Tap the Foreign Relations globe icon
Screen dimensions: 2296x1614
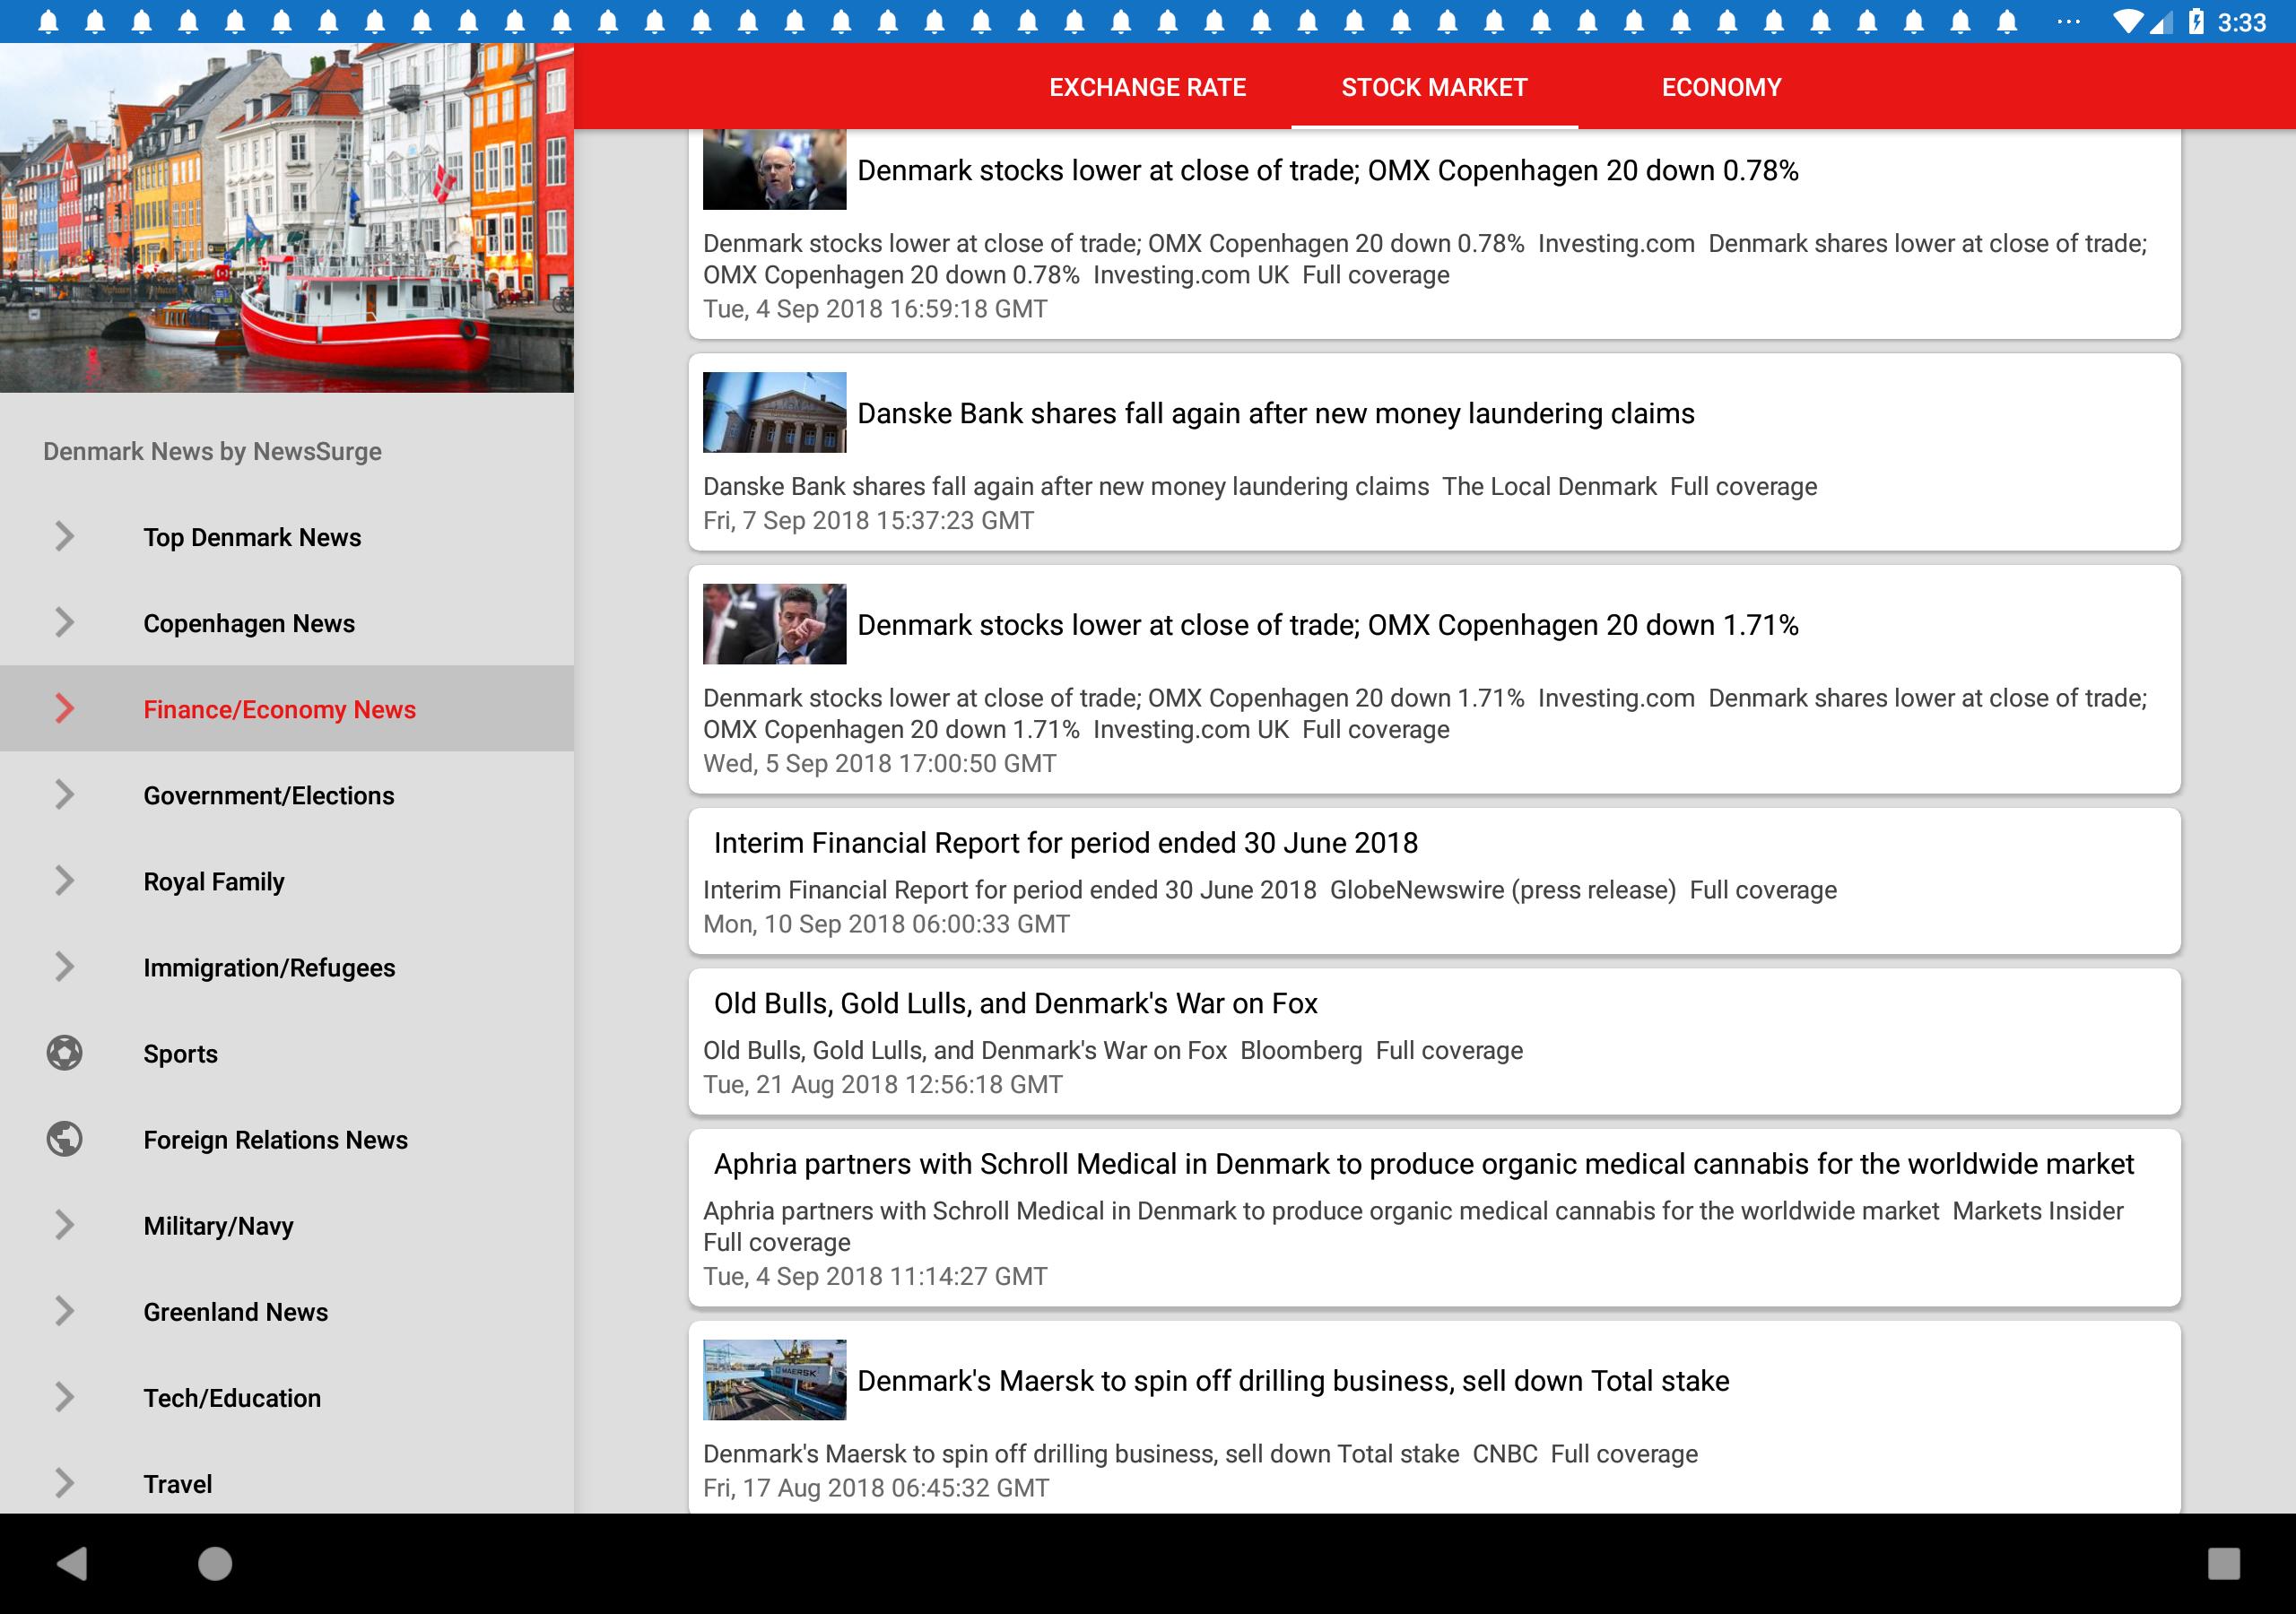coord(64,1139)
